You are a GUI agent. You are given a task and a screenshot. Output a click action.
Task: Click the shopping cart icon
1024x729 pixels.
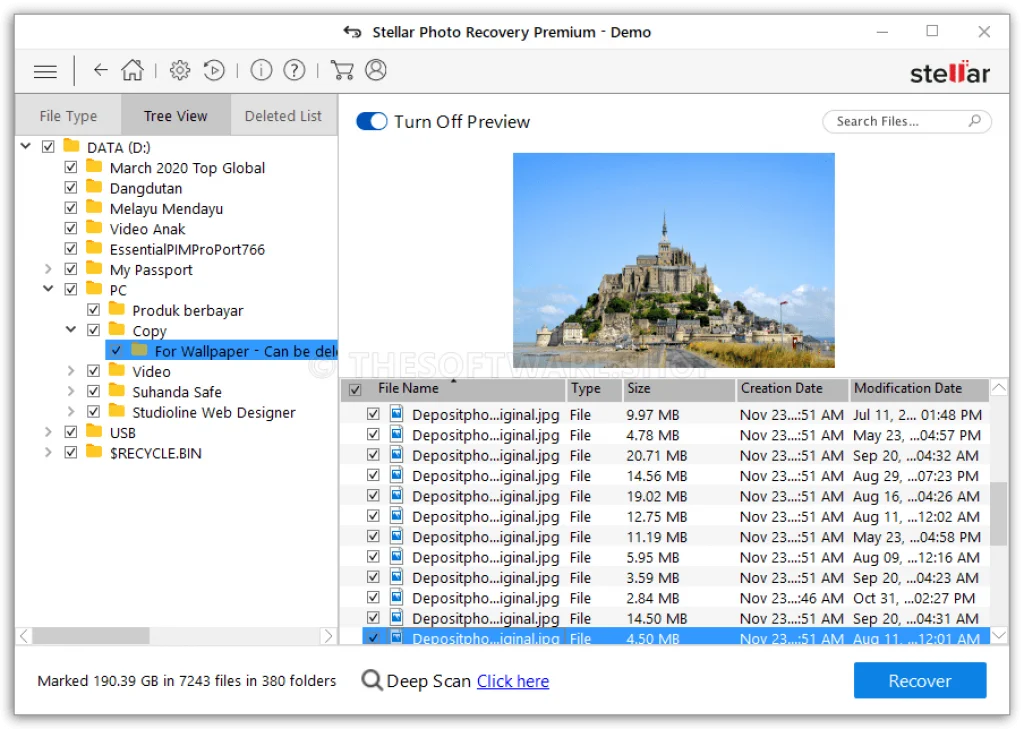pos(342,70)
